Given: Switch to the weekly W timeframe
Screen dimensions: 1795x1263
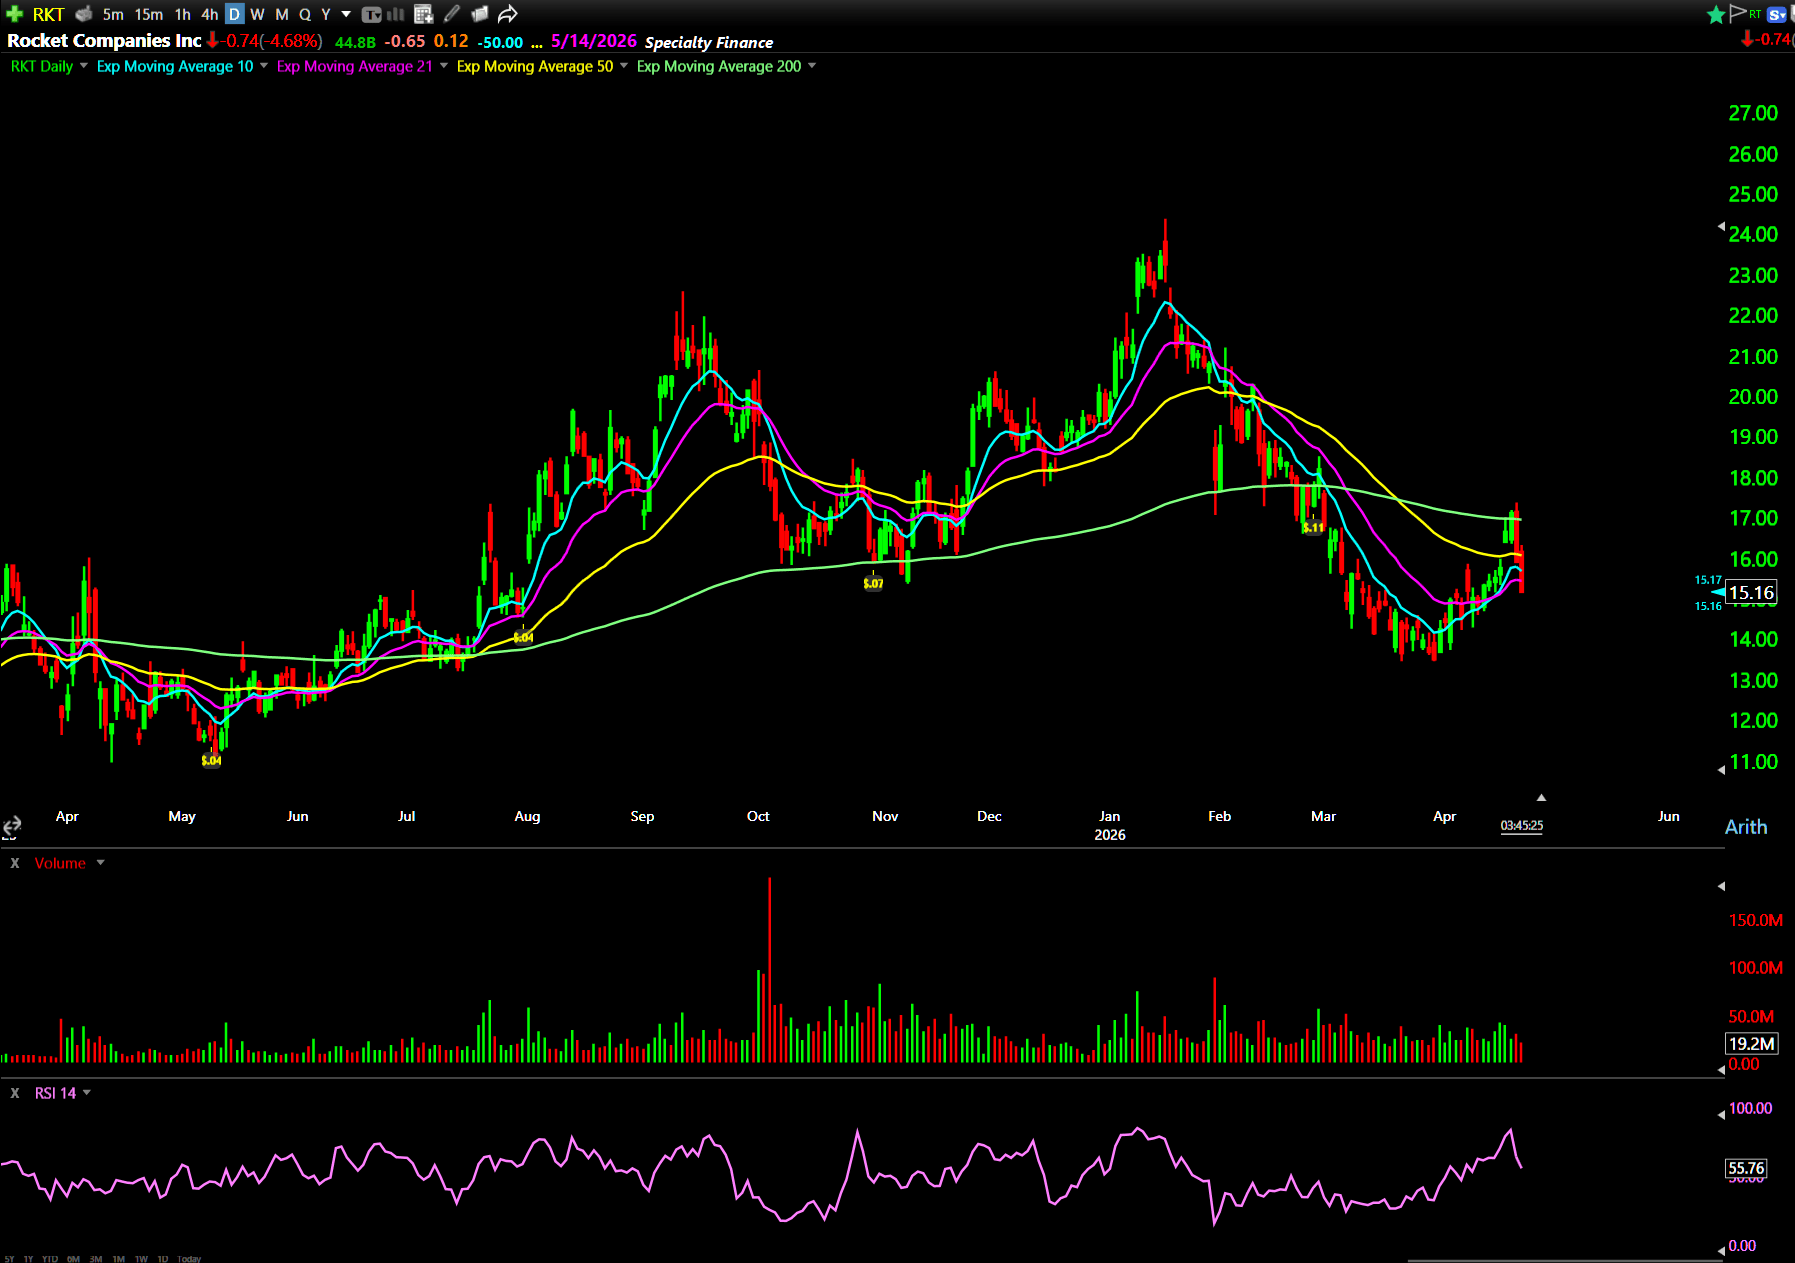Looking at the screenshot, I should [257, 14].
